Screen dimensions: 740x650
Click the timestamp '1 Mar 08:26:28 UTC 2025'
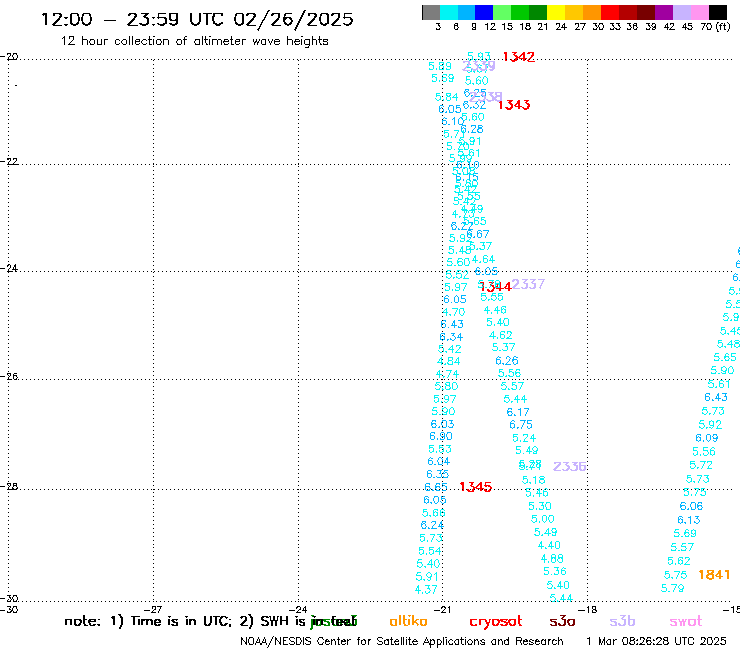[x=656, y=642]
